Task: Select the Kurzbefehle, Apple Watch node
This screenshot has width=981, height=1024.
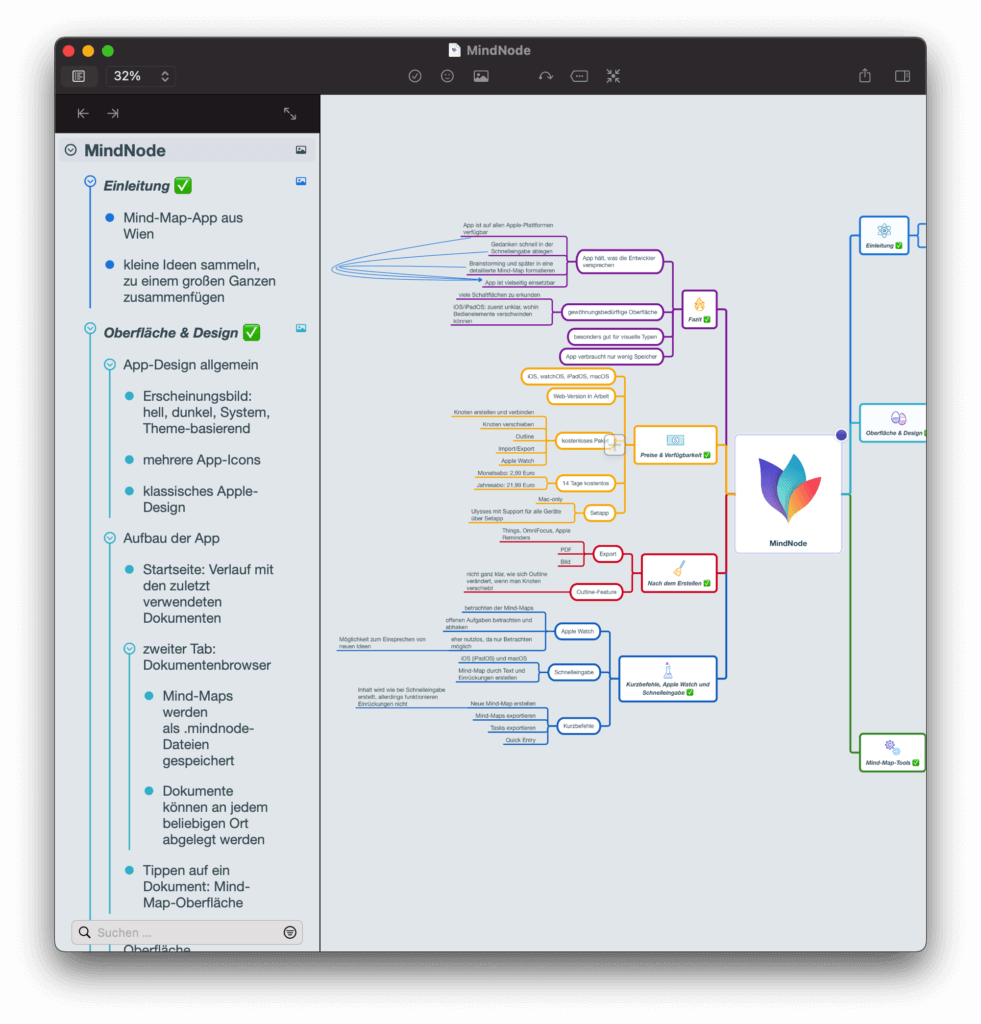Action: [x=667, y=678]
